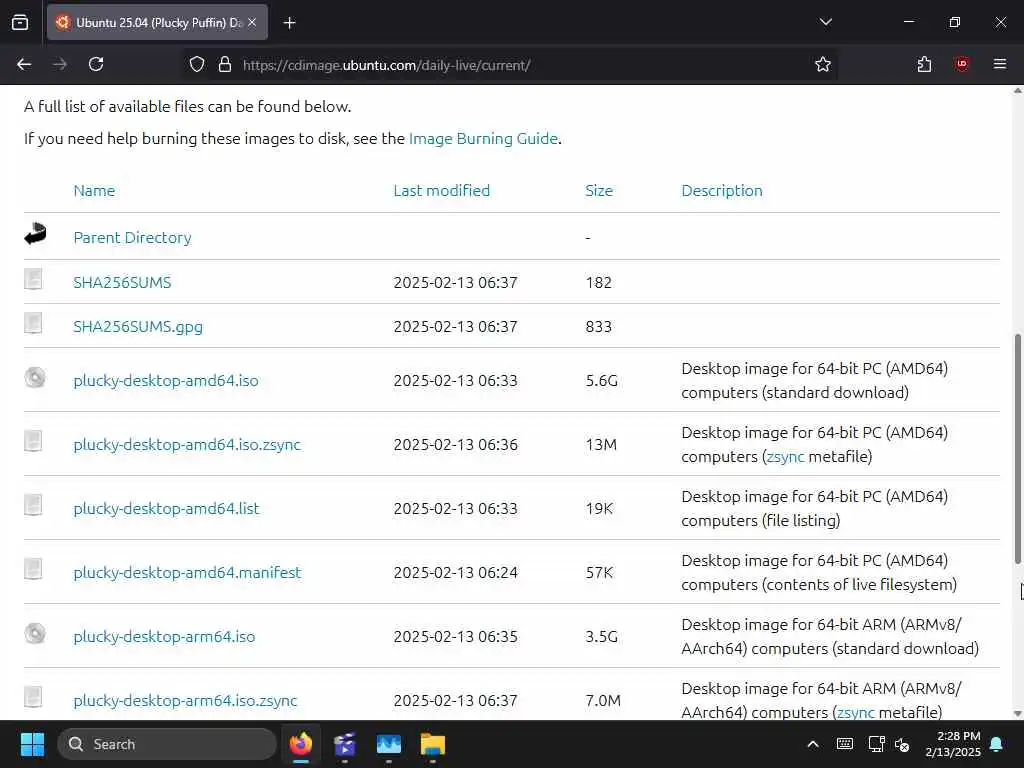Open a new tab with the plus button
The image size is (1024, 768).
click(289, 23)
